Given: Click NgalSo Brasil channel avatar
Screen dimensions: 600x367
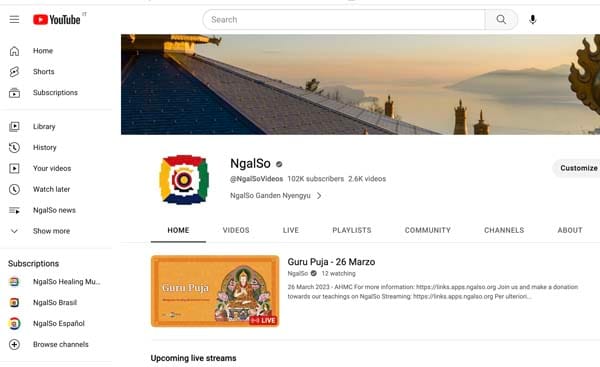Looking at the screenshot, I should tap(14, 303).
